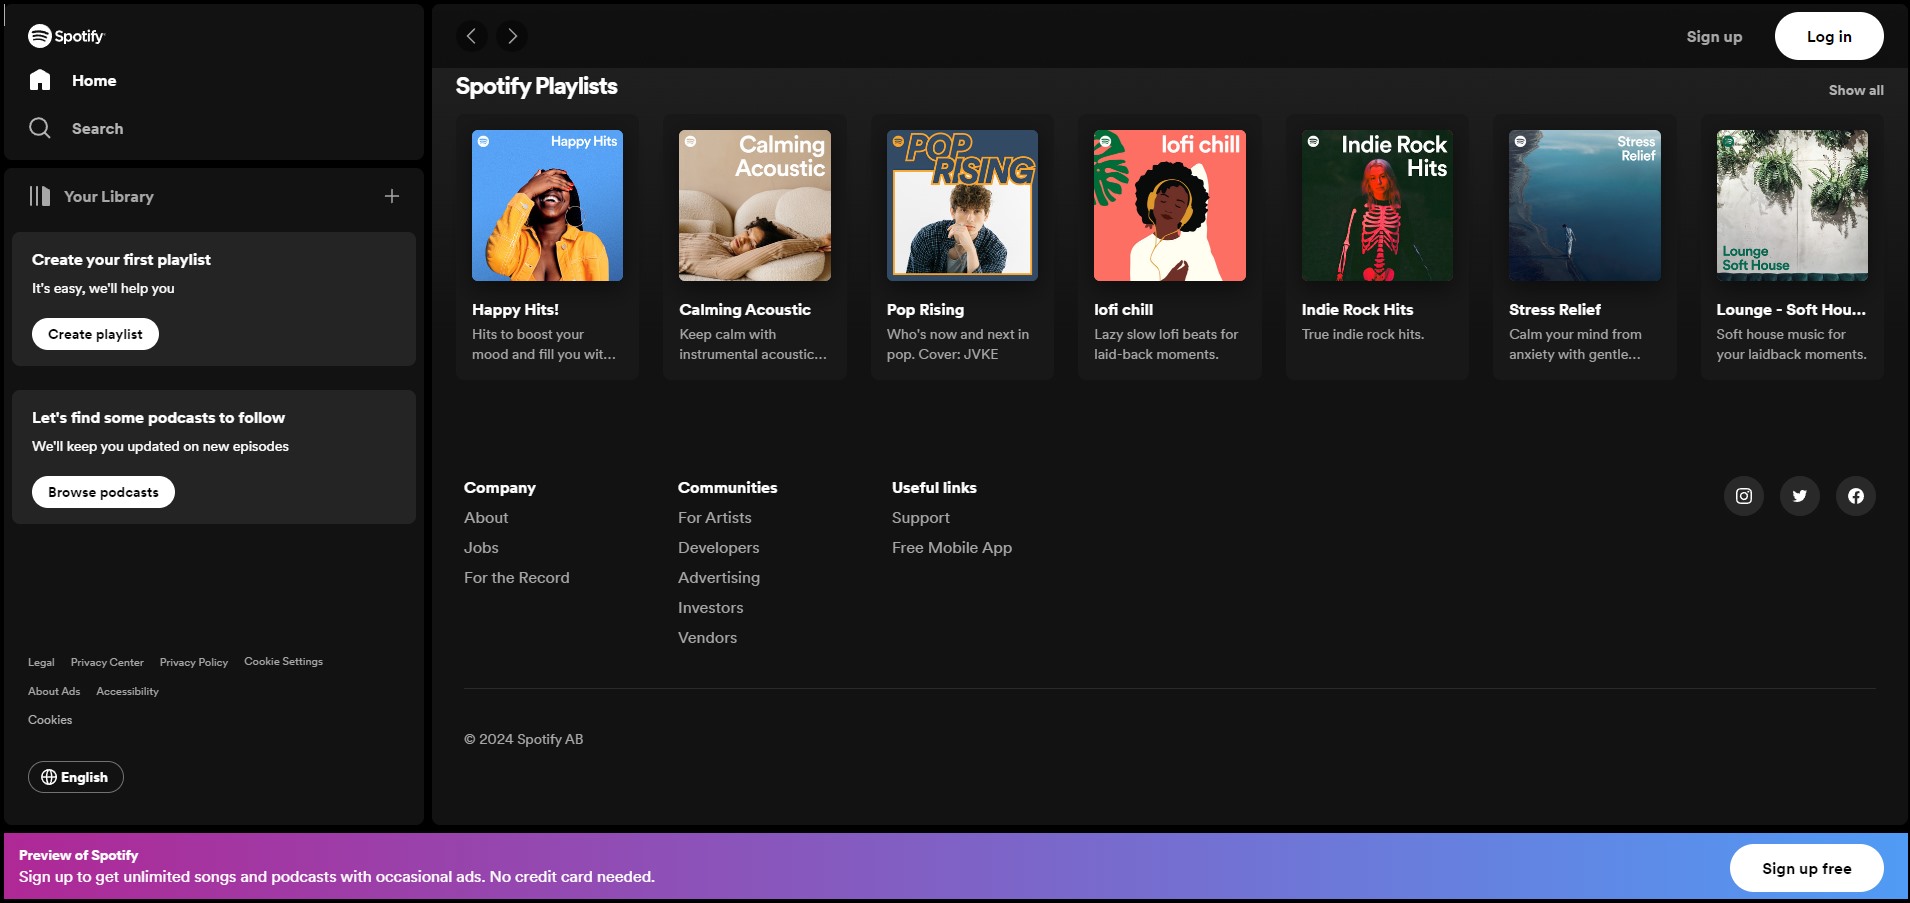Open Spotify's Facebook page icon
1910x903 pixels.
tap(1856, 496)
